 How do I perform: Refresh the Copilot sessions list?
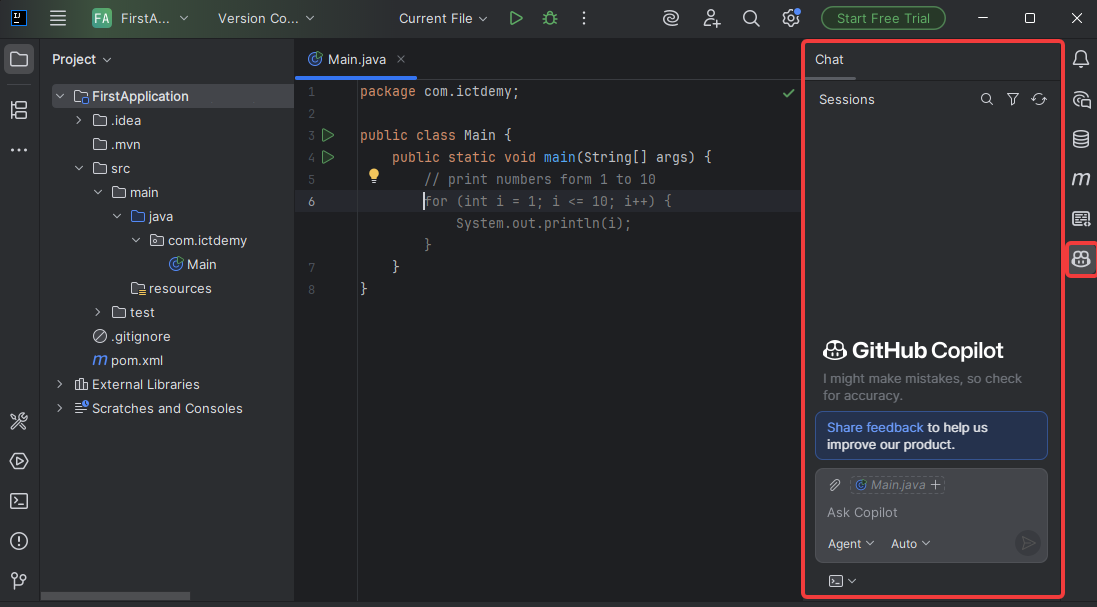[x=1039, y=99]
